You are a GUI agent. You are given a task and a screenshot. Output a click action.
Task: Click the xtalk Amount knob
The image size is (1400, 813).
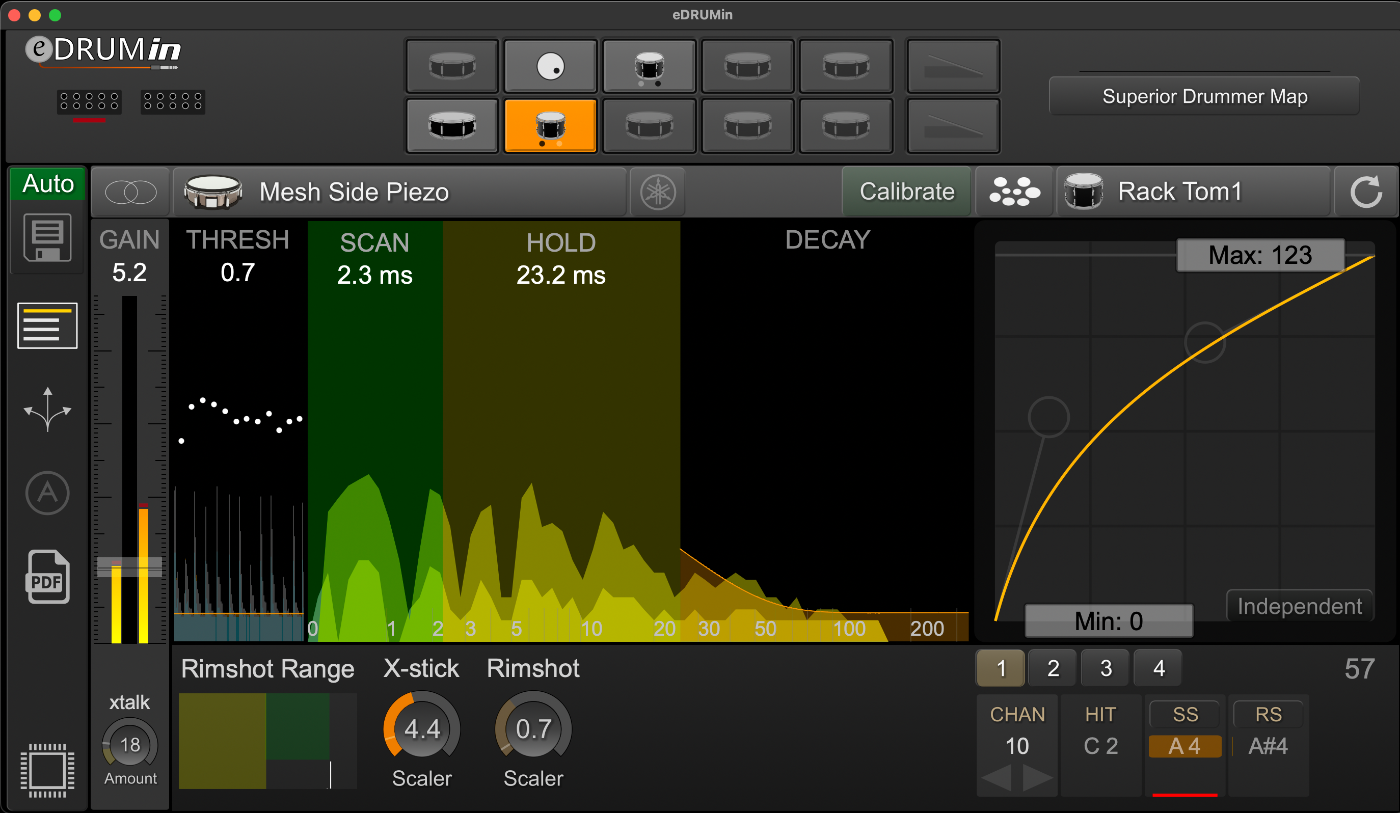[x=129, y=745]
